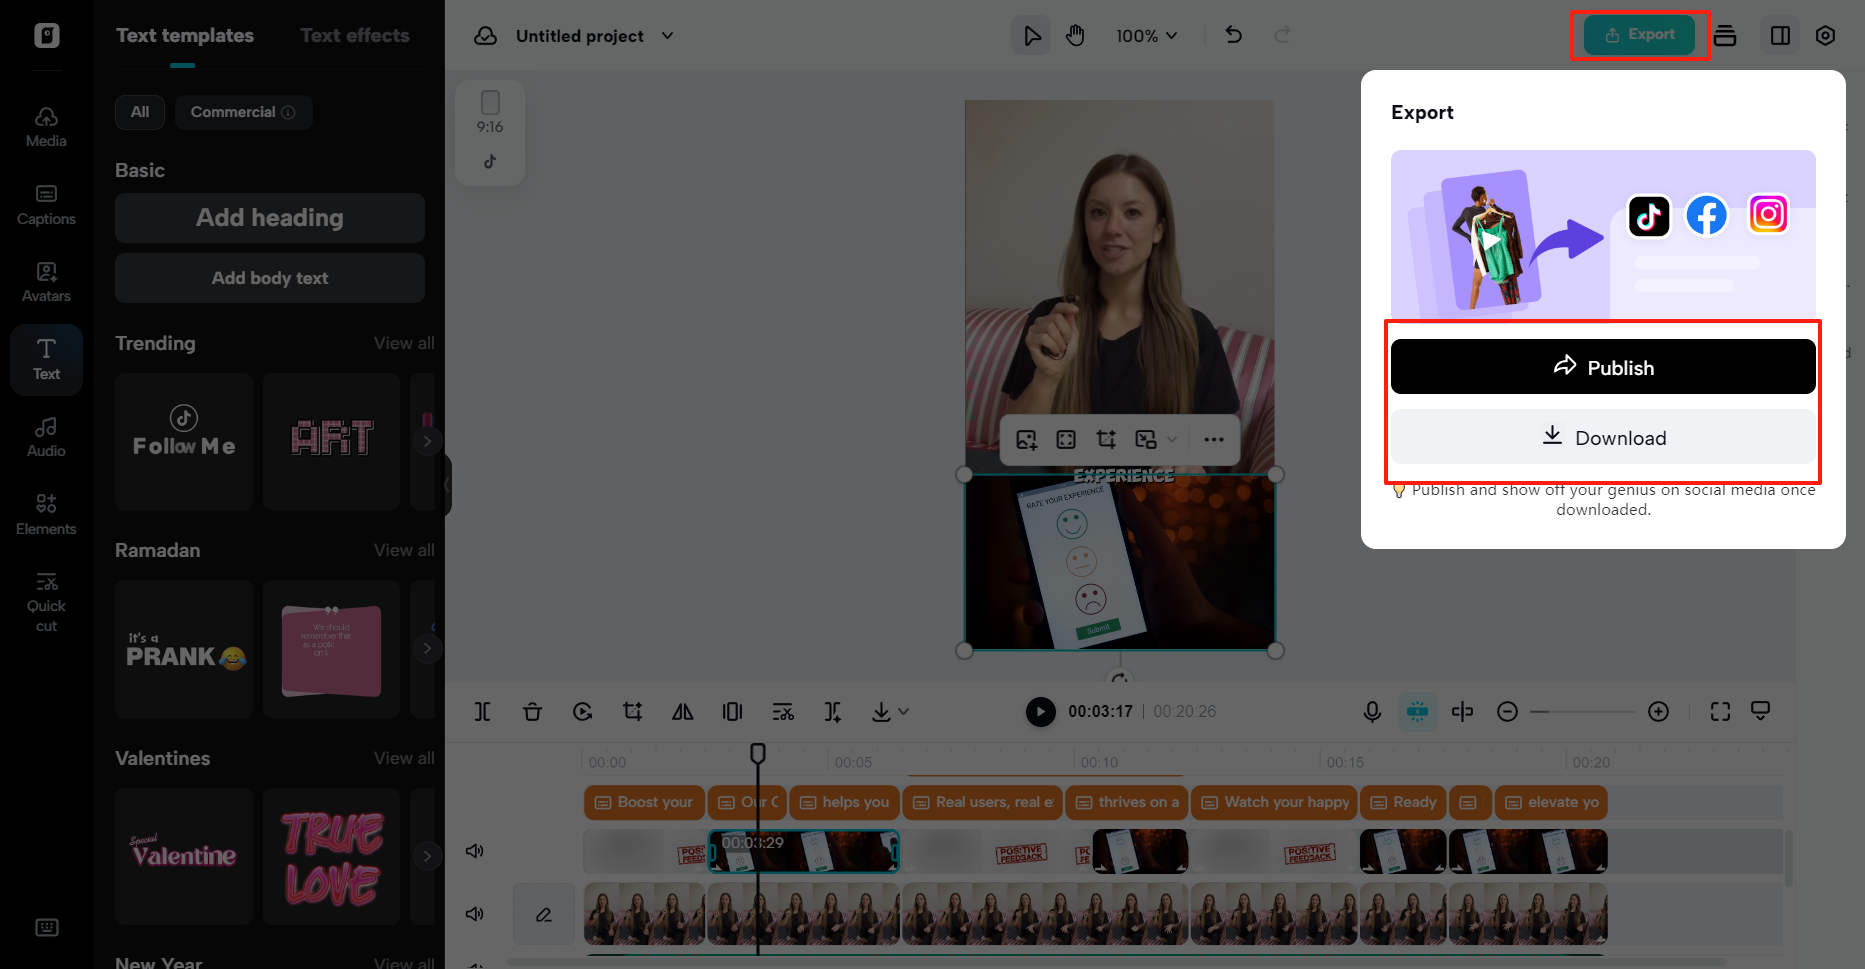Image resolution: width=1865 pixels, height=969 pixels.
Task: Delete the selected clip using the trash icon
Action: pos(532,711)
